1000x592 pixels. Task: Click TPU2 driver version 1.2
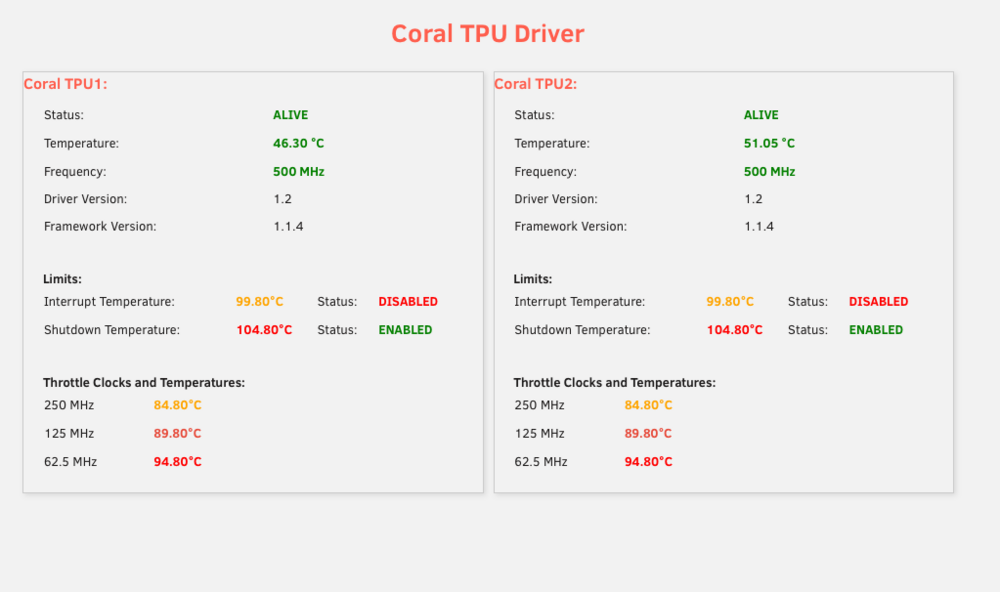coord(753,199)
